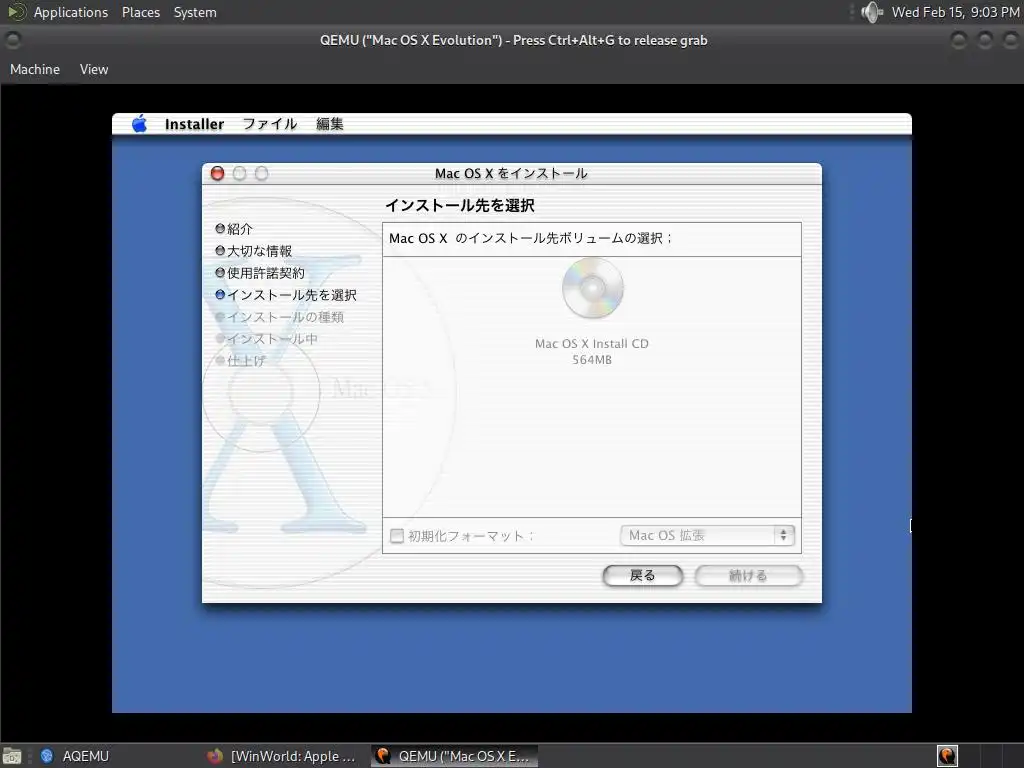Click the volume speaker icon in top panel
This screenshot has height=768, width=1024.
click(872, 12)
